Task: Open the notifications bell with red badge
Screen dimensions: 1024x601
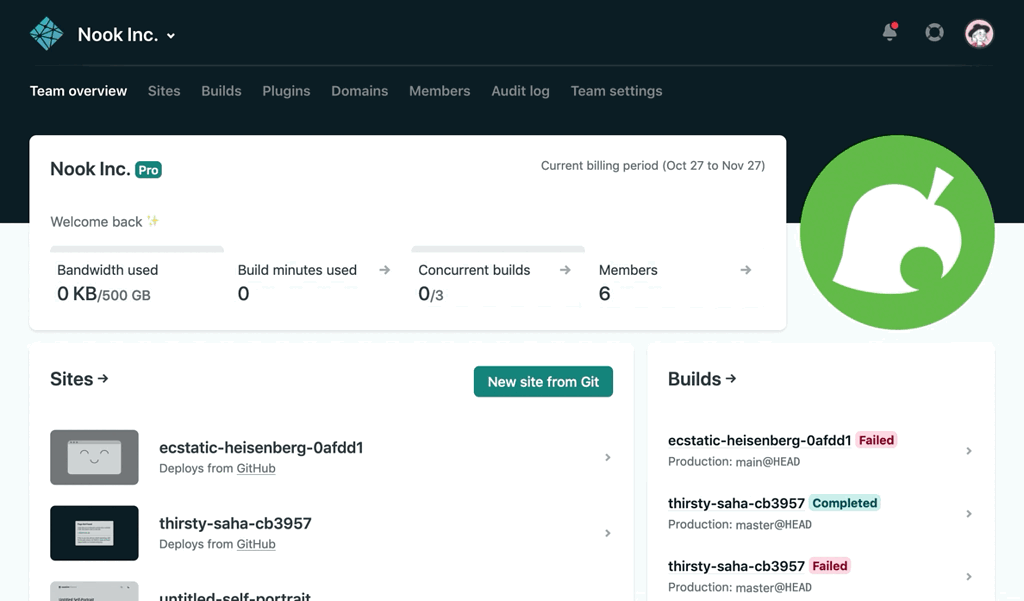Action: [x=888, y=32]
